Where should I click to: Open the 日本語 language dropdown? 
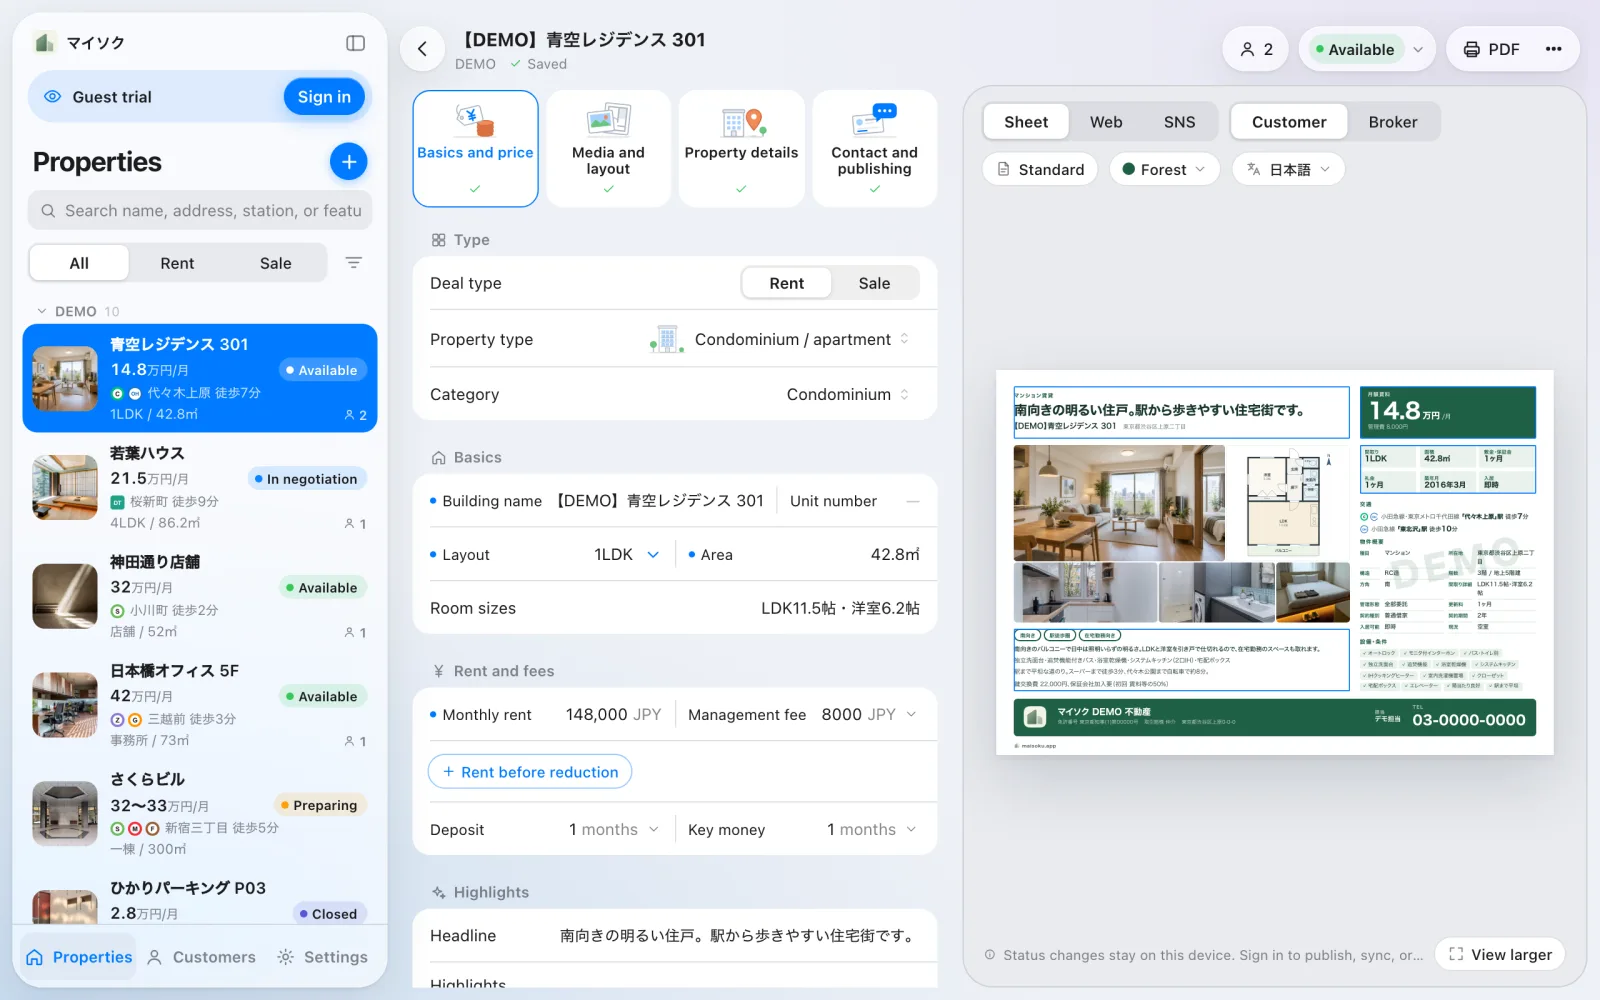click(1288, 169)
